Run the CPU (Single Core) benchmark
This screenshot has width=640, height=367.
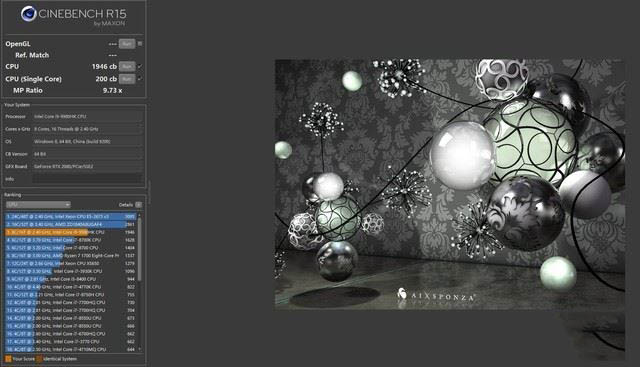(x=127, y=79)
